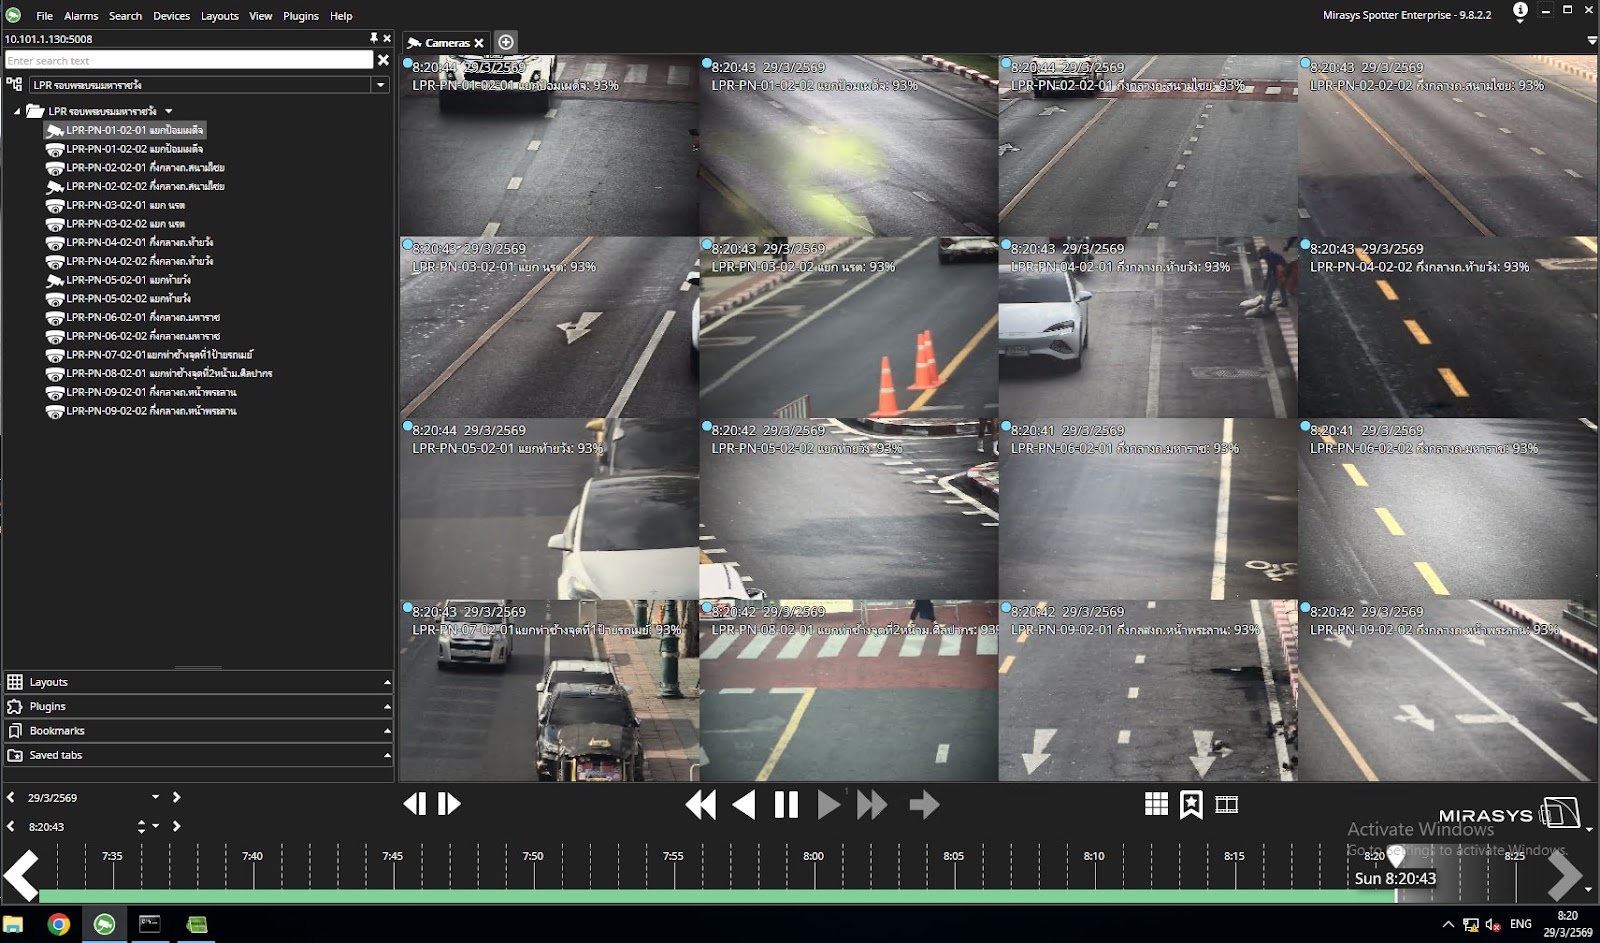Clear the search text with X button

[x=383, y=60]
